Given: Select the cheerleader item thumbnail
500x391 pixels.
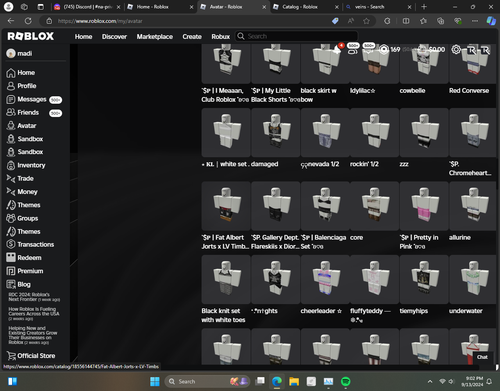Looking at the screenshot, I should 325,279.
